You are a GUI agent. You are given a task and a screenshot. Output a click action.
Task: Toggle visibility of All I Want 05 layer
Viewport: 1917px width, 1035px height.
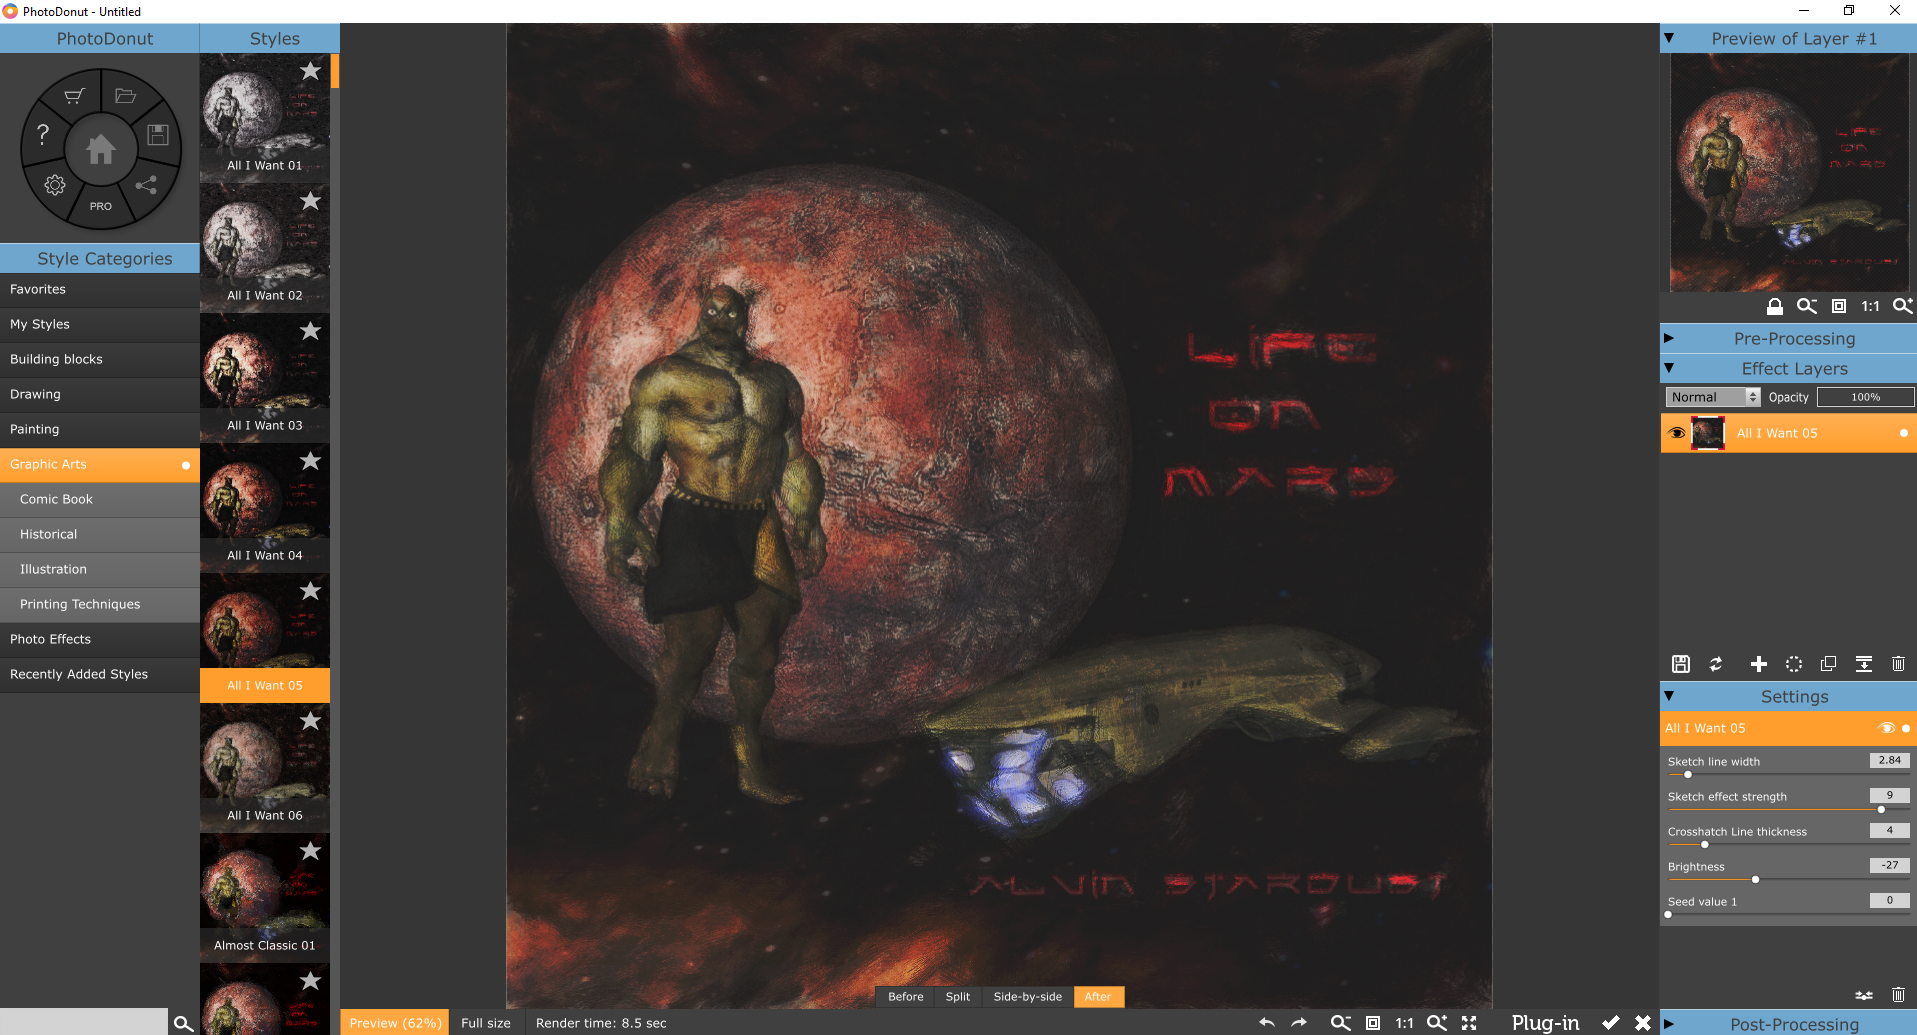point(1677,433)
